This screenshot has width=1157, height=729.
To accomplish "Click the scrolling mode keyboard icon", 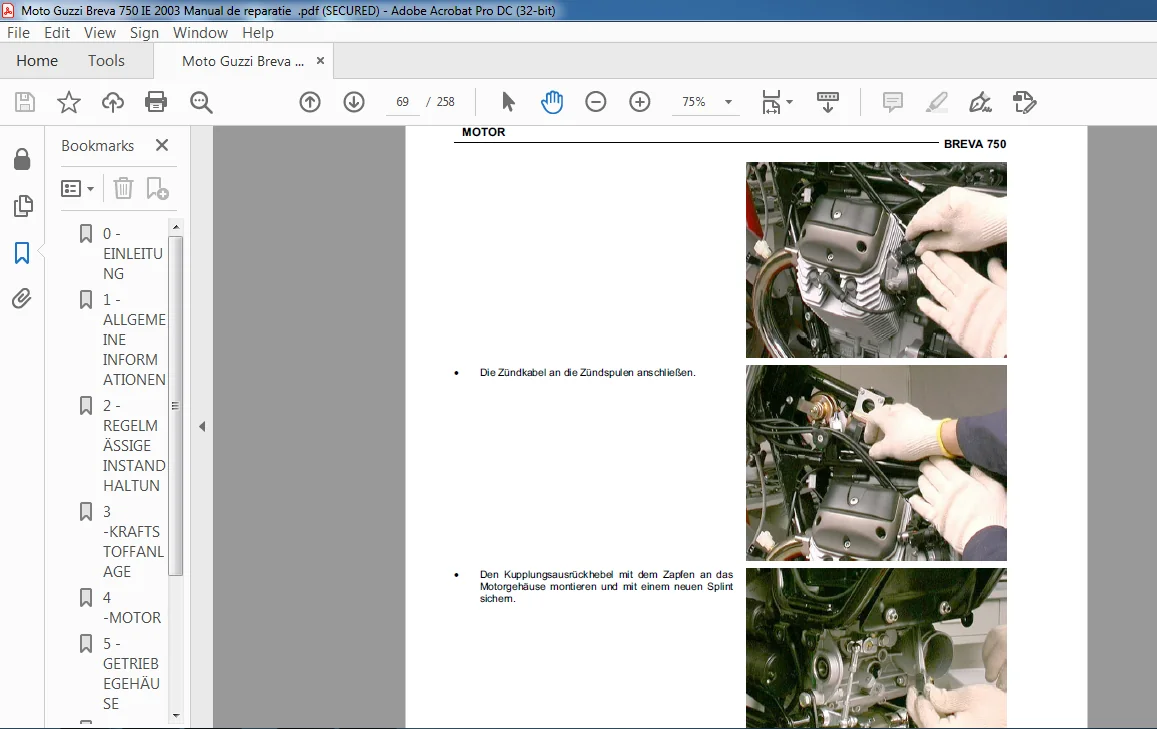I will coord(827,102).
